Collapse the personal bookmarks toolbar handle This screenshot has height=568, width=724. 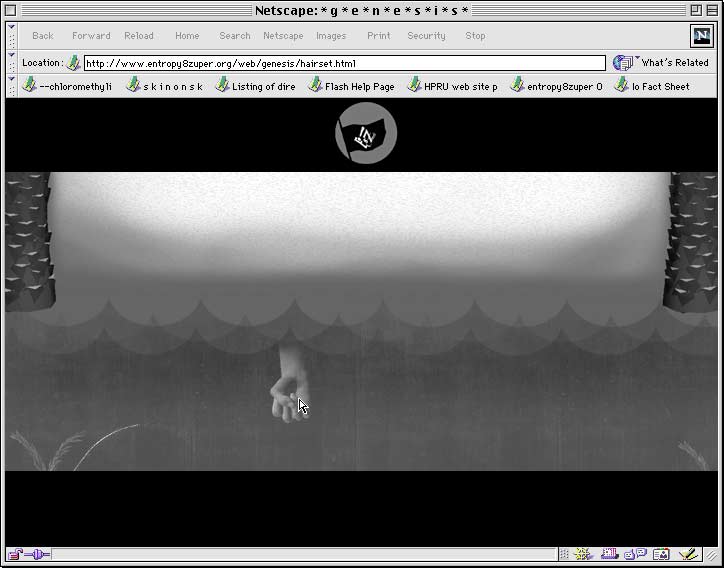12,86
